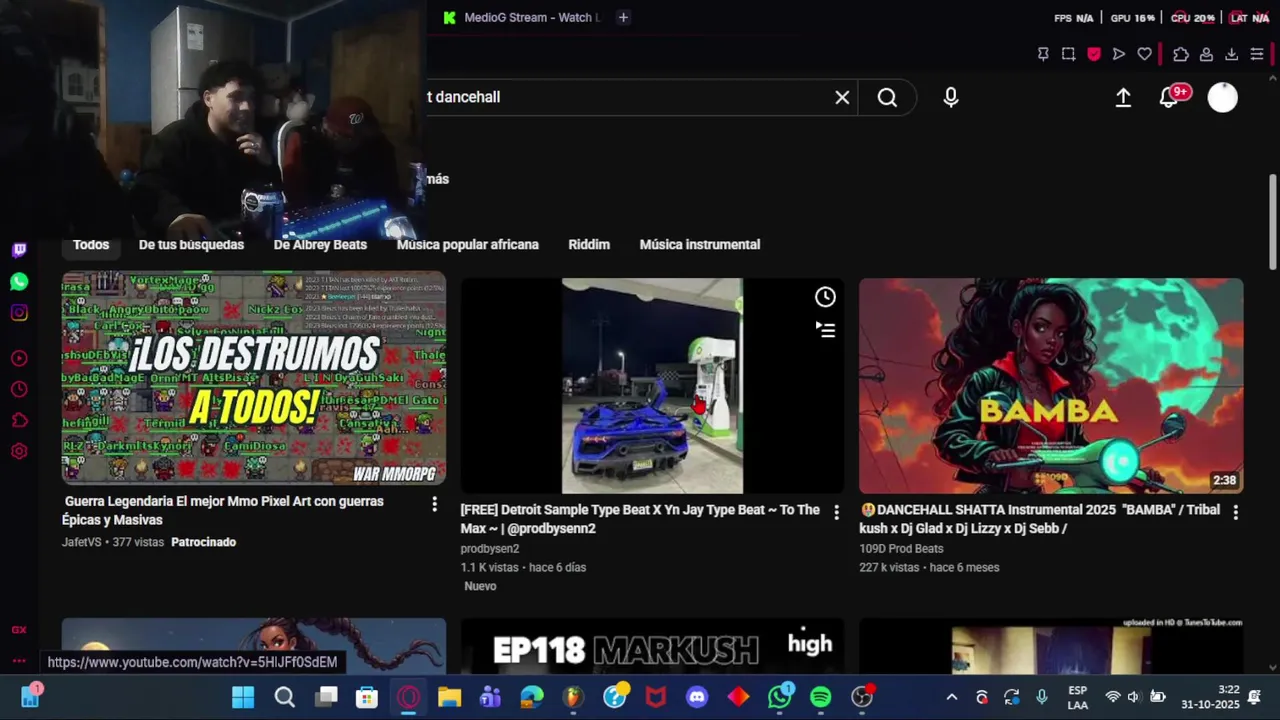Screen dimensions: 1280x720
Task: Open the browser downloads icon
Action: (x=1231, y=54)
